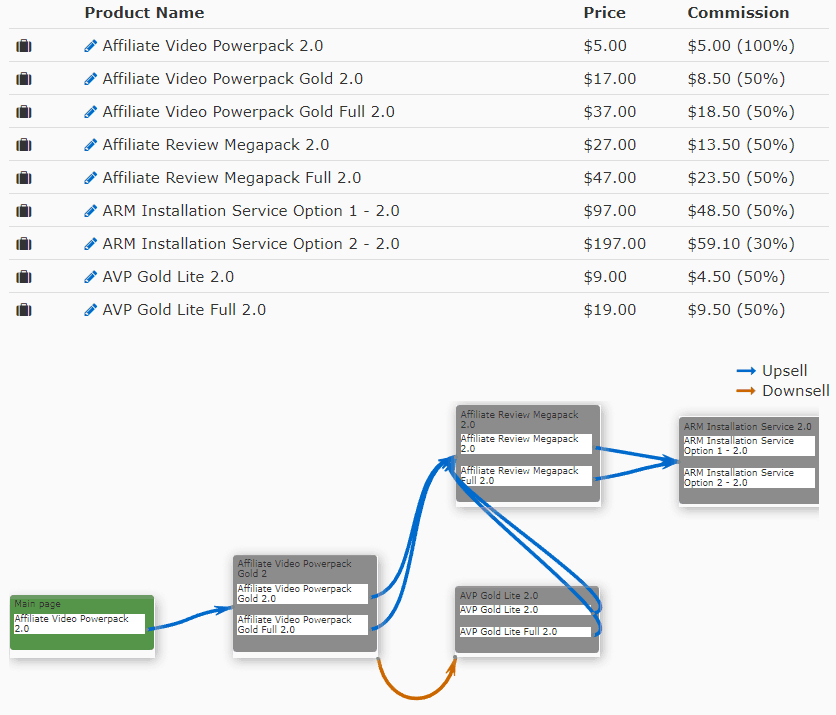This screenshot has height=715, width=836.
Task: Select the green Main page funnel node
Action: point(82,603)
